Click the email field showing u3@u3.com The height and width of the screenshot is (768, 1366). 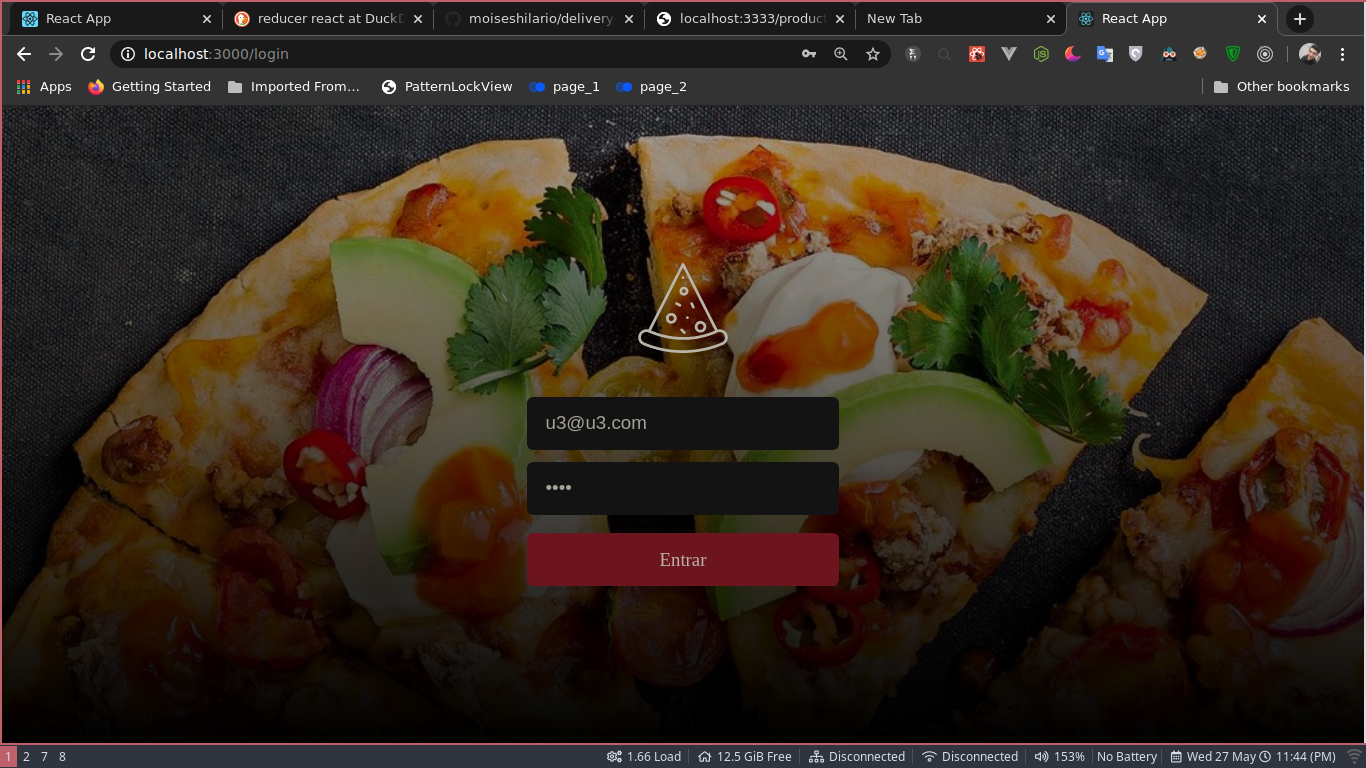(683, 423)
